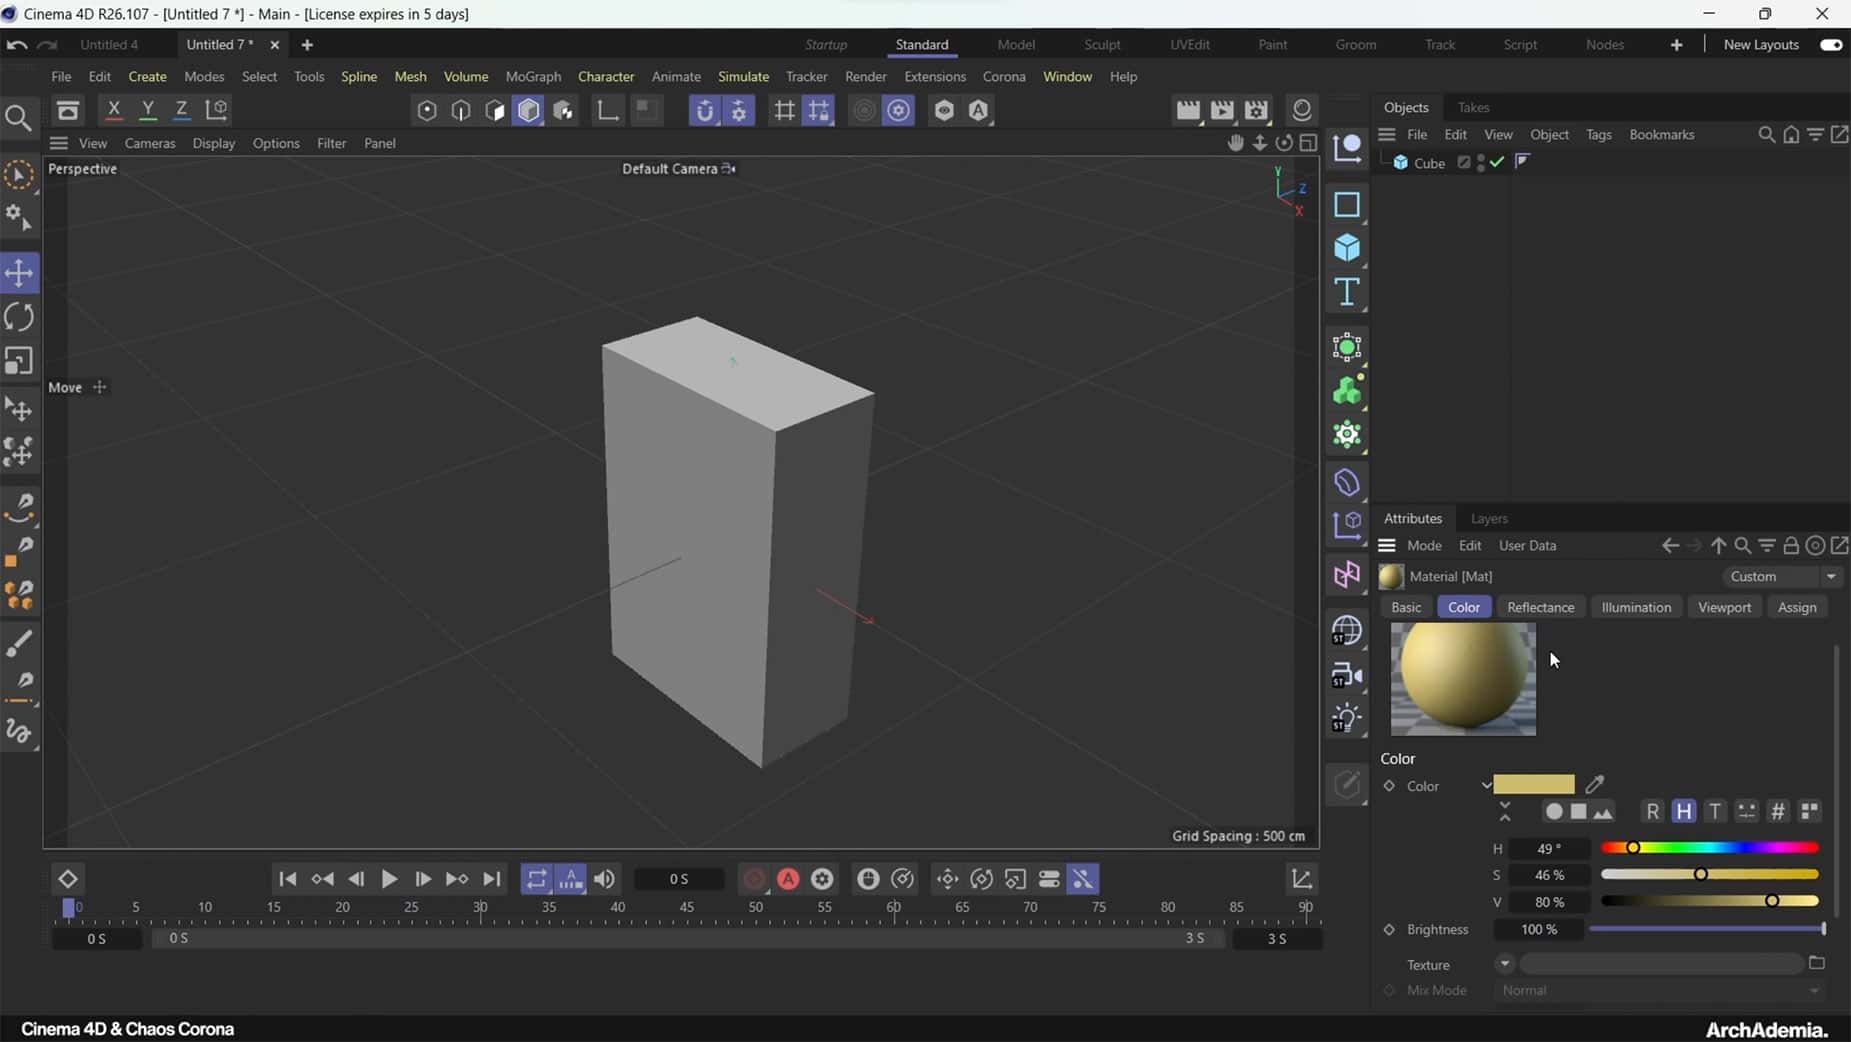This screenshot has width=1851, height=1042.
Task: Select RGB color mode button
Action: click(1652, 811)
